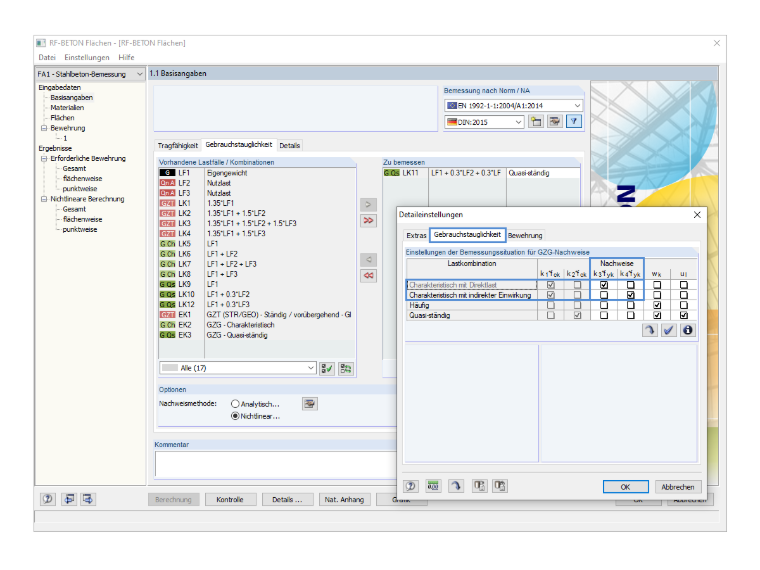Click the double right arrow to add all cases
The width and height of the screenshot is (760, 570).
pos(368,221)
